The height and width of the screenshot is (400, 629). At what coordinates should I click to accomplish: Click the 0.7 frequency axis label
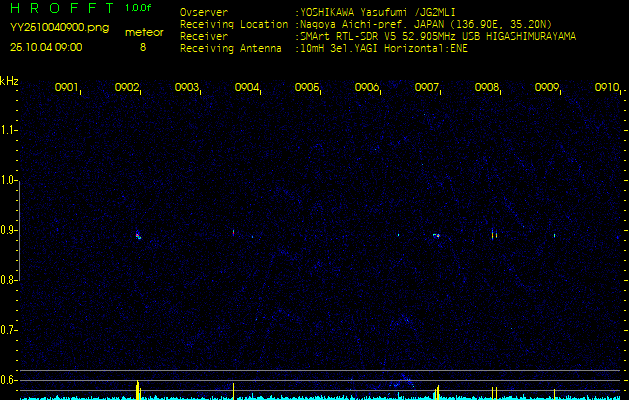coord(9,329)
